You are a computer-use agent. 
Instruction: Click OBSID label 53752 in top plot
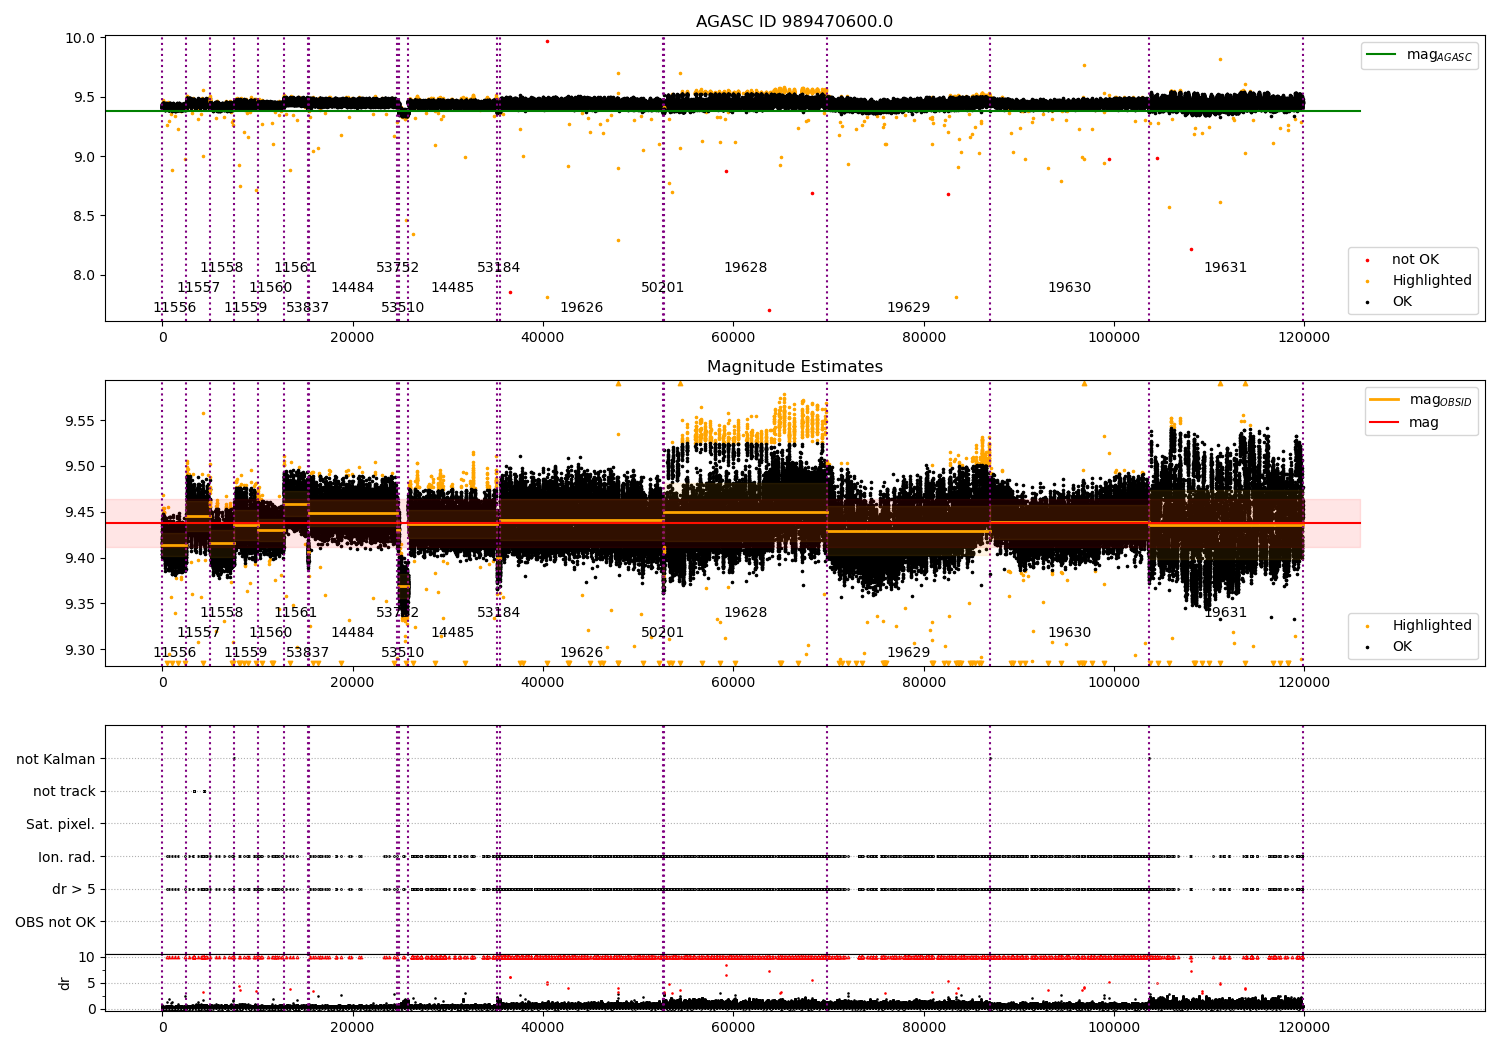[x=398, y=268]
